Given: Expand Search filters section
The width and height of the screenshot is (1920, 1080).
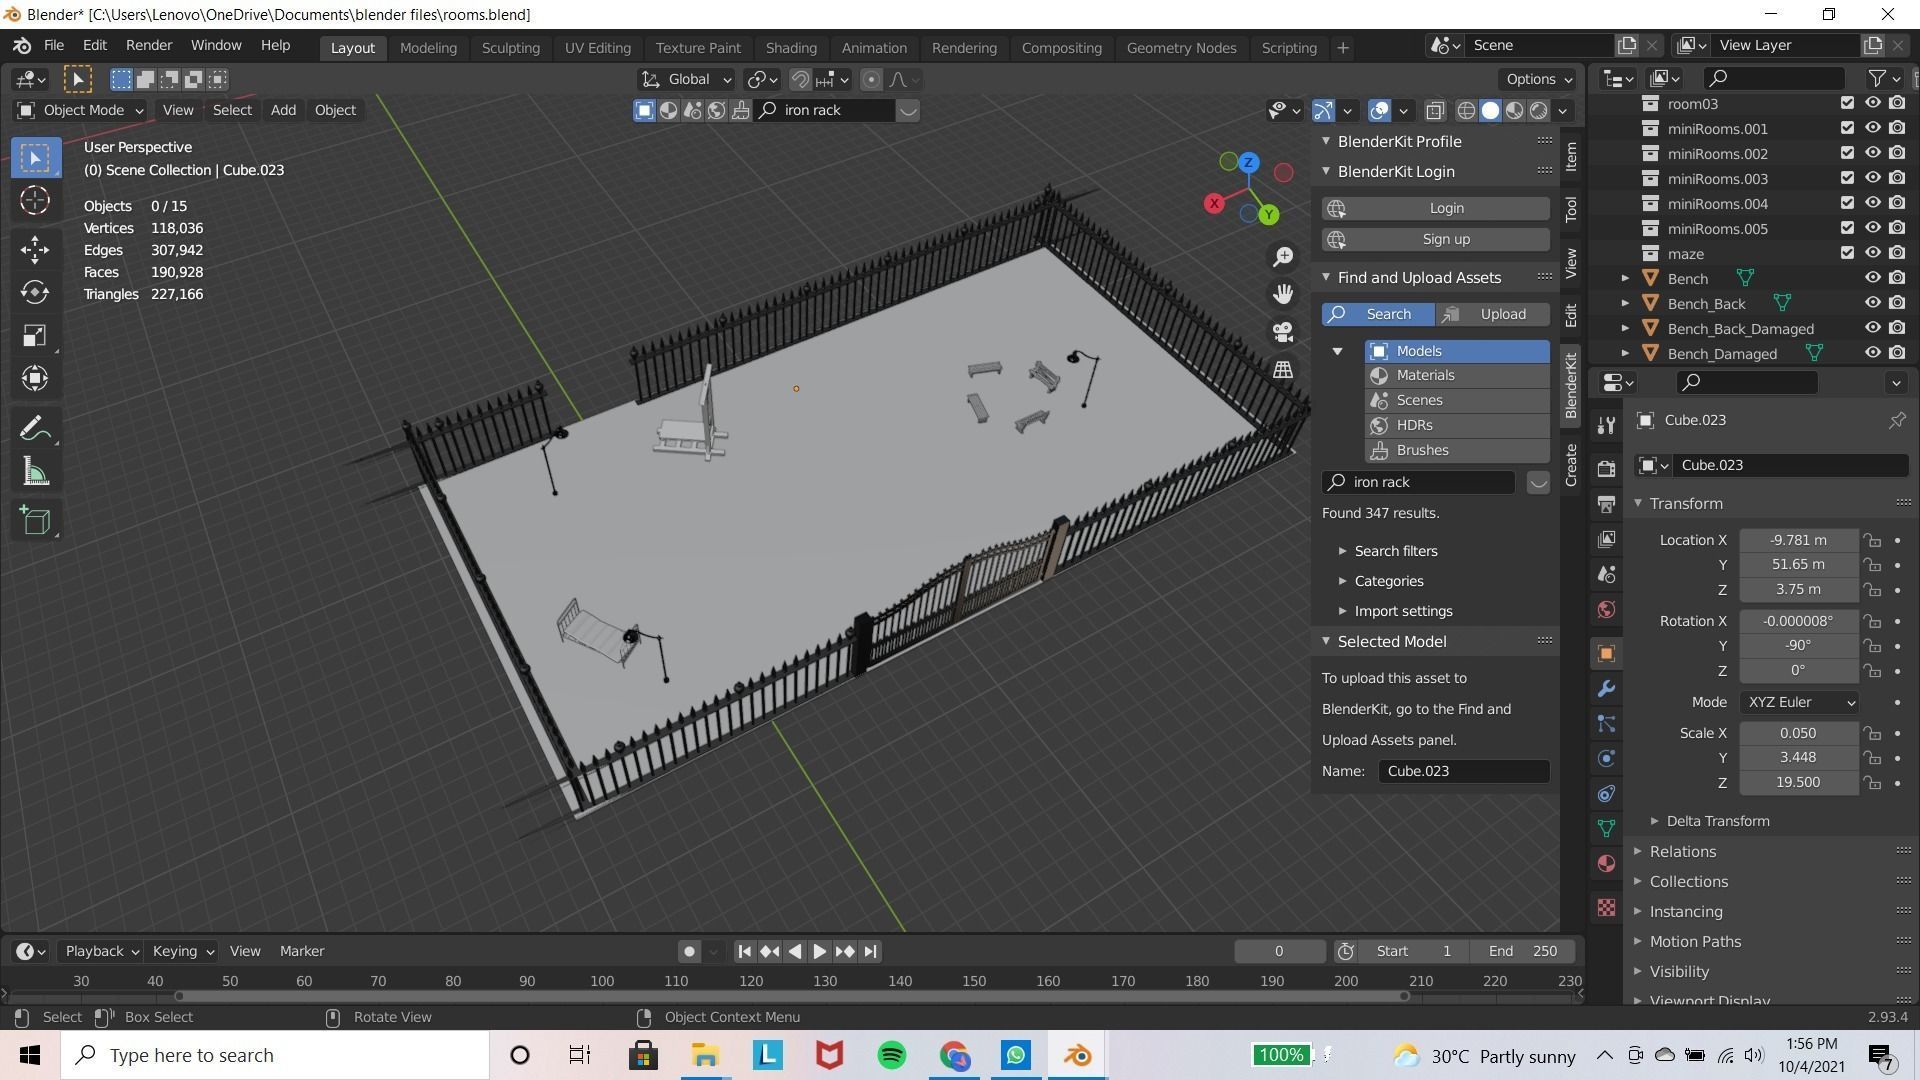Looking at the screenshot, I should [x=1395, y=551].
